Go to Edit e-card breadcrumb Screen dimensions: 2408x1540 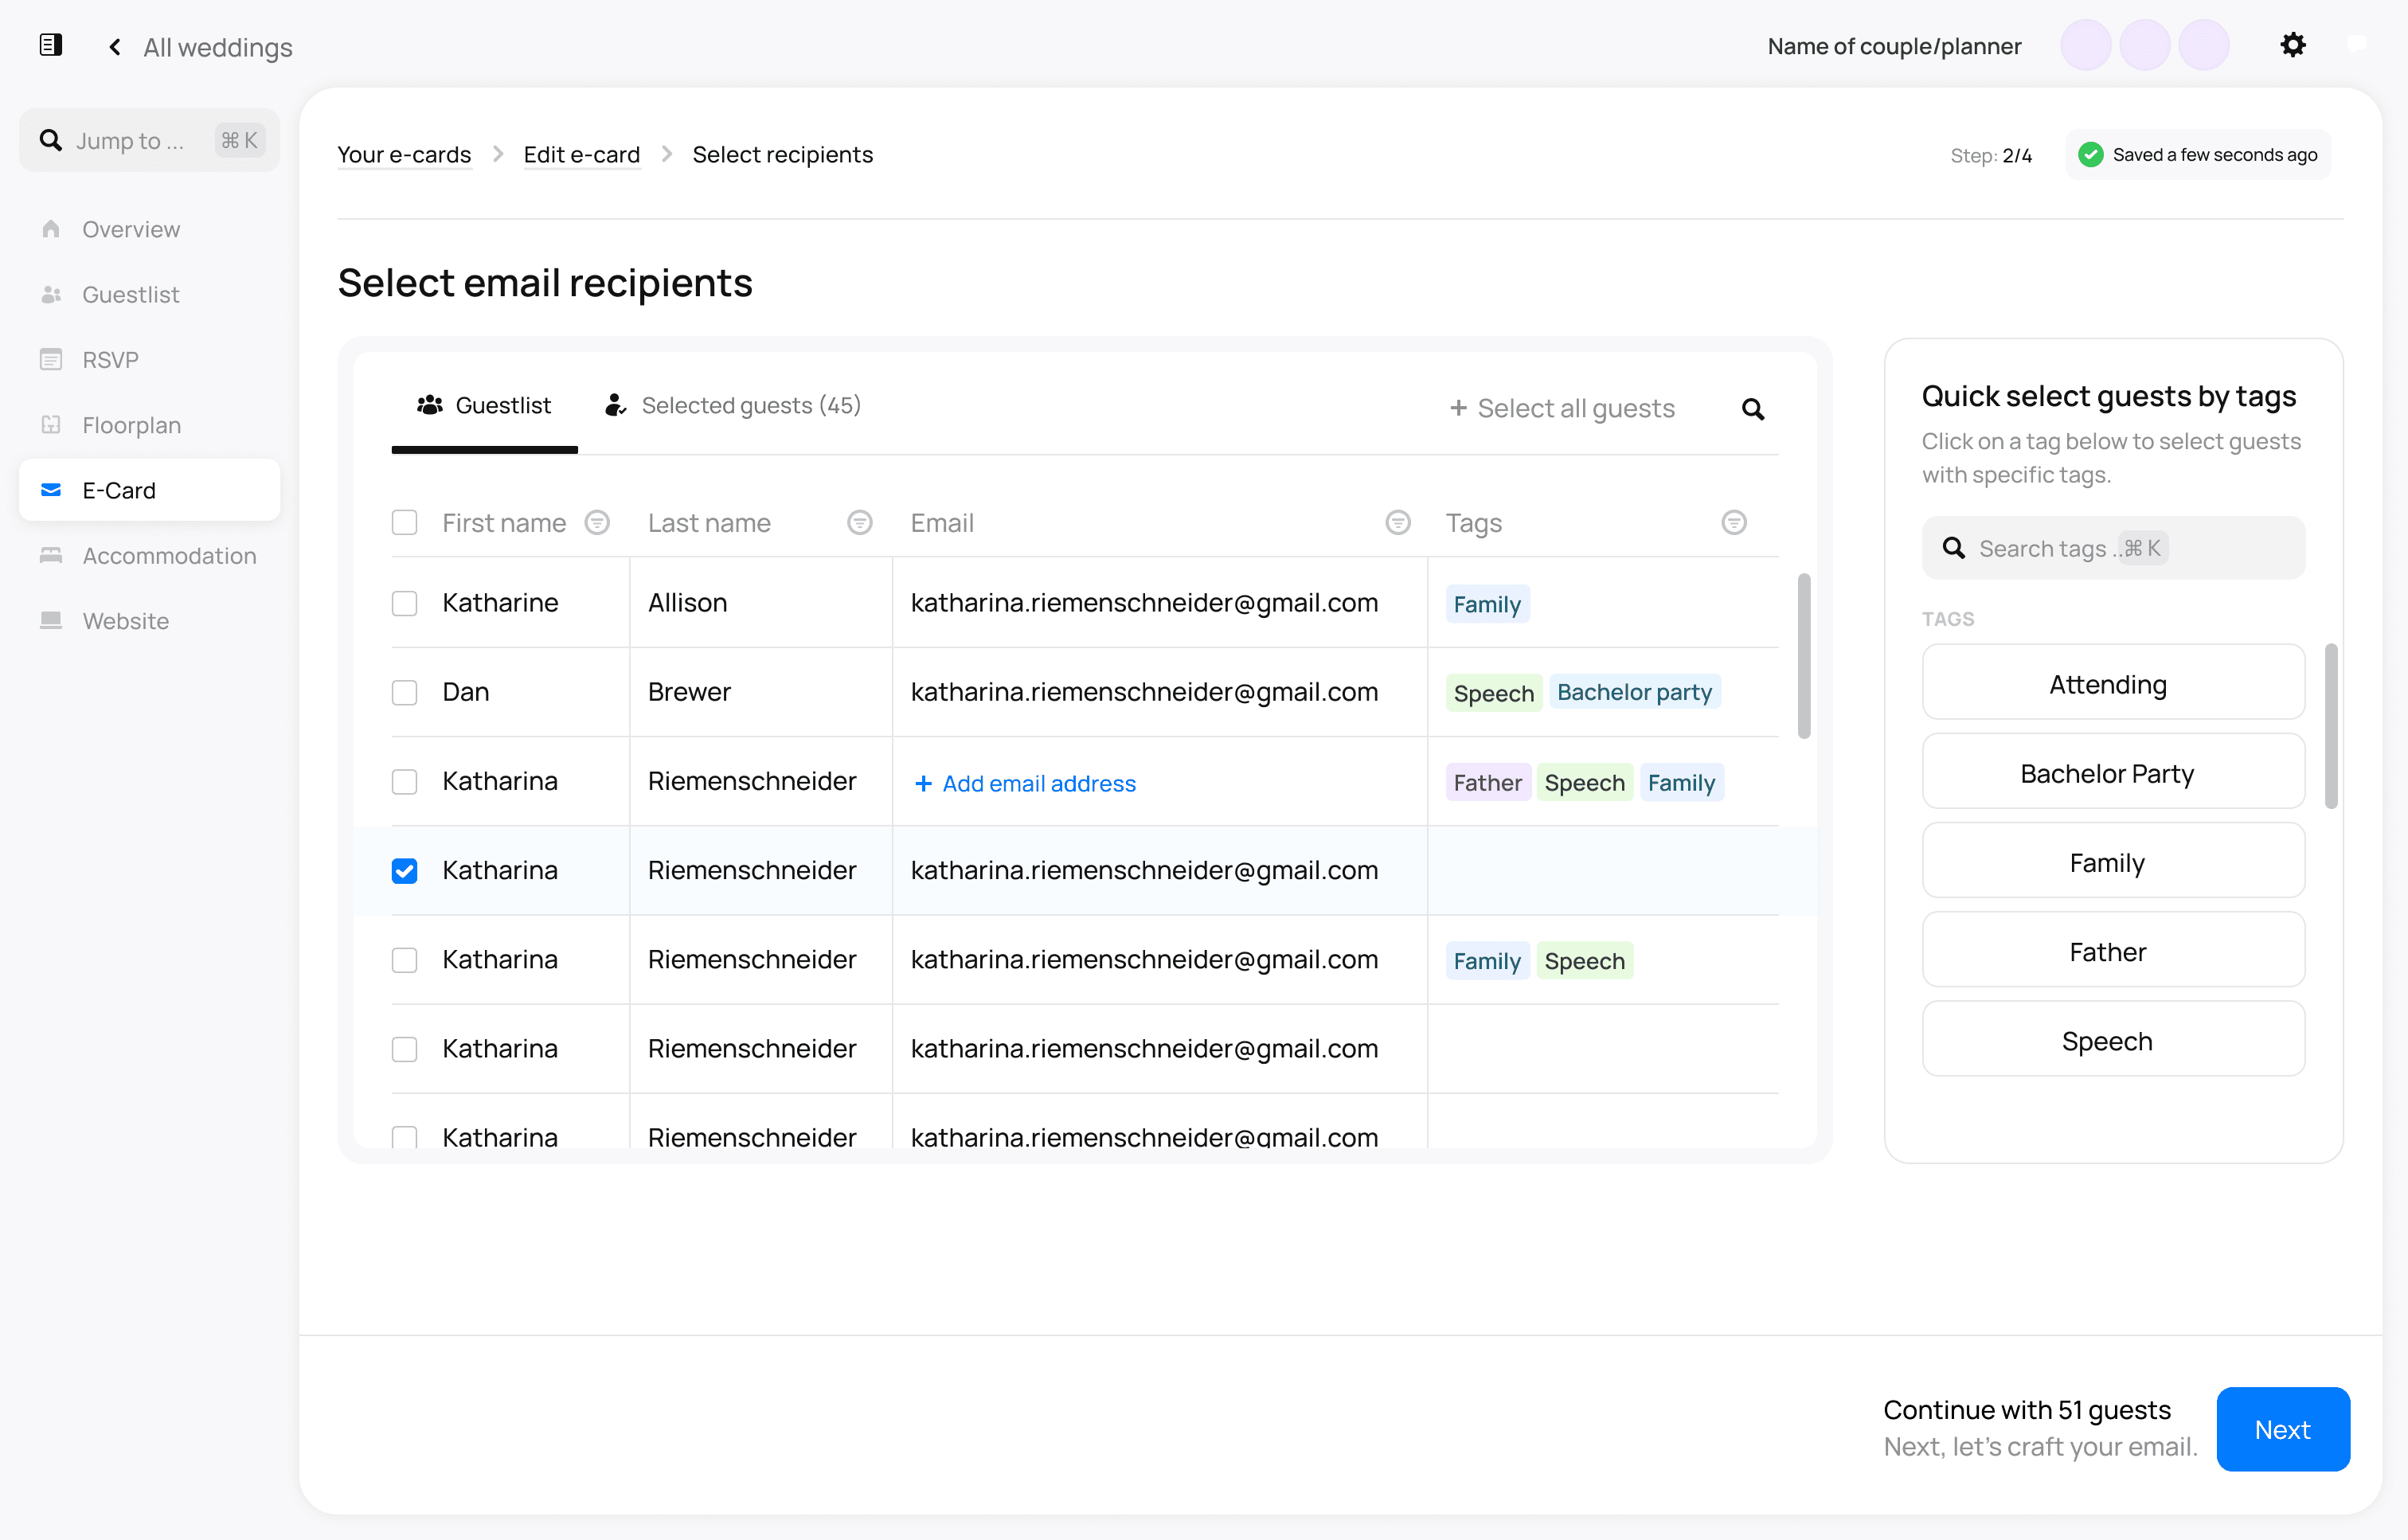tap(582, 154)
